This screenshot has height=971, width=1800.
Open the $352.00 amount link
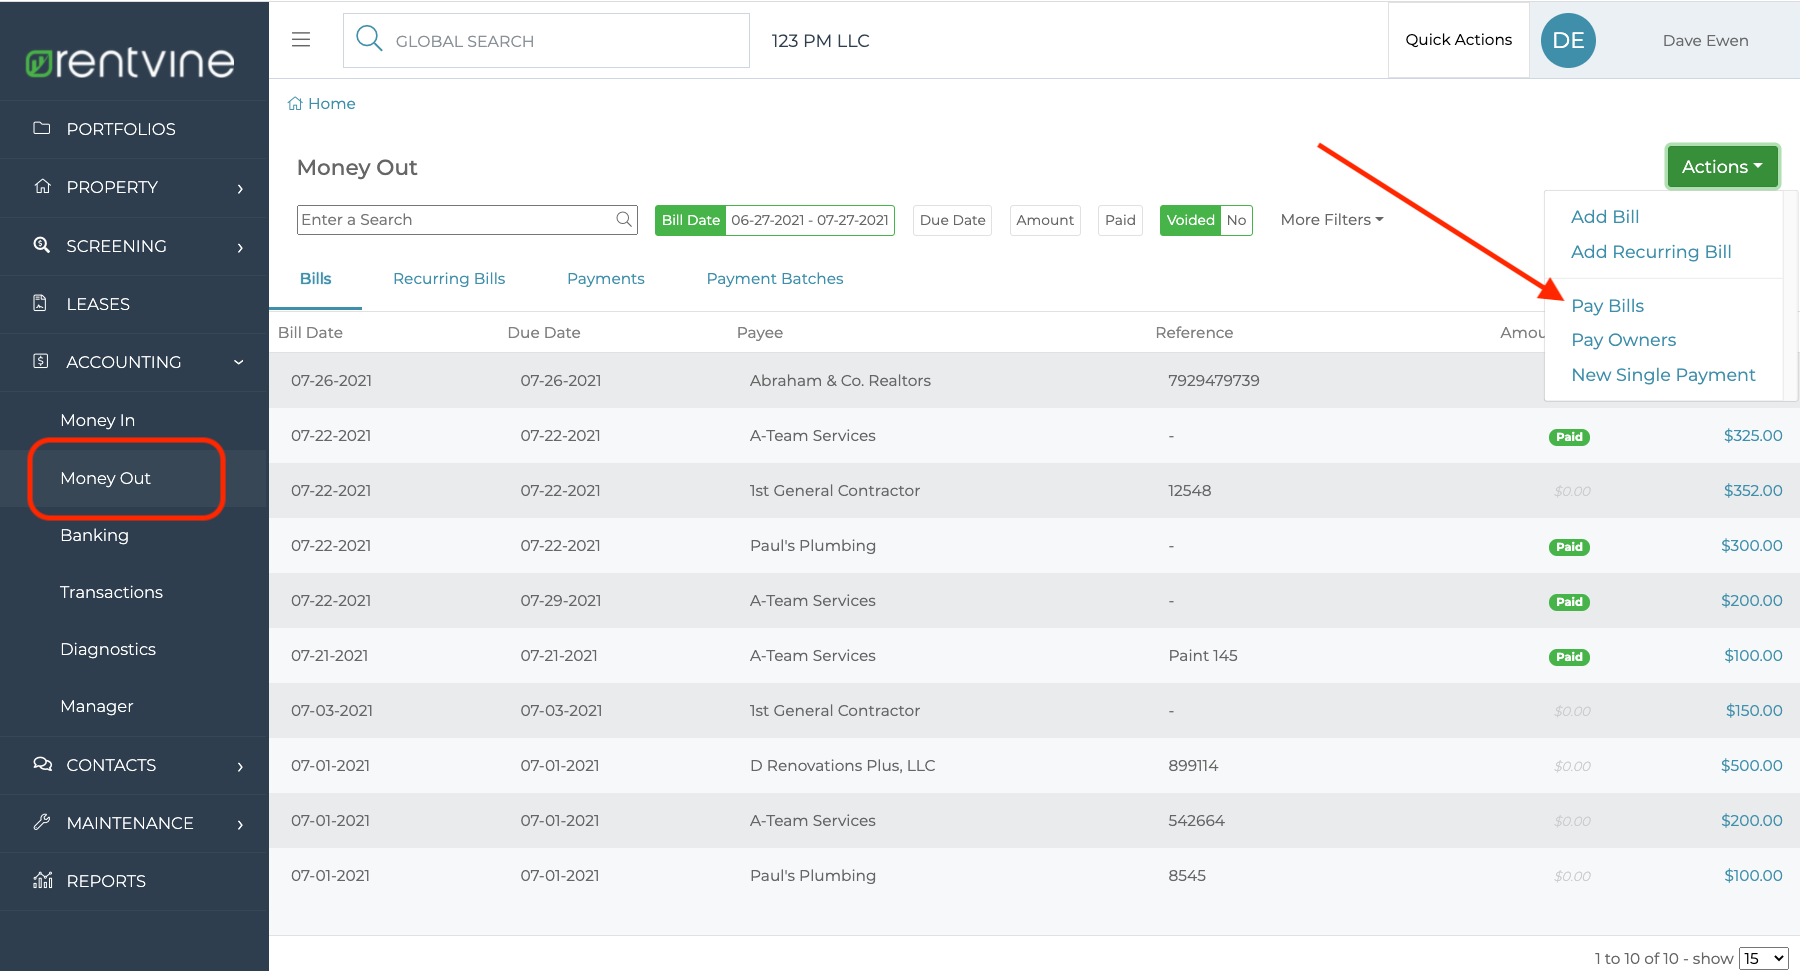[1752, 490]
